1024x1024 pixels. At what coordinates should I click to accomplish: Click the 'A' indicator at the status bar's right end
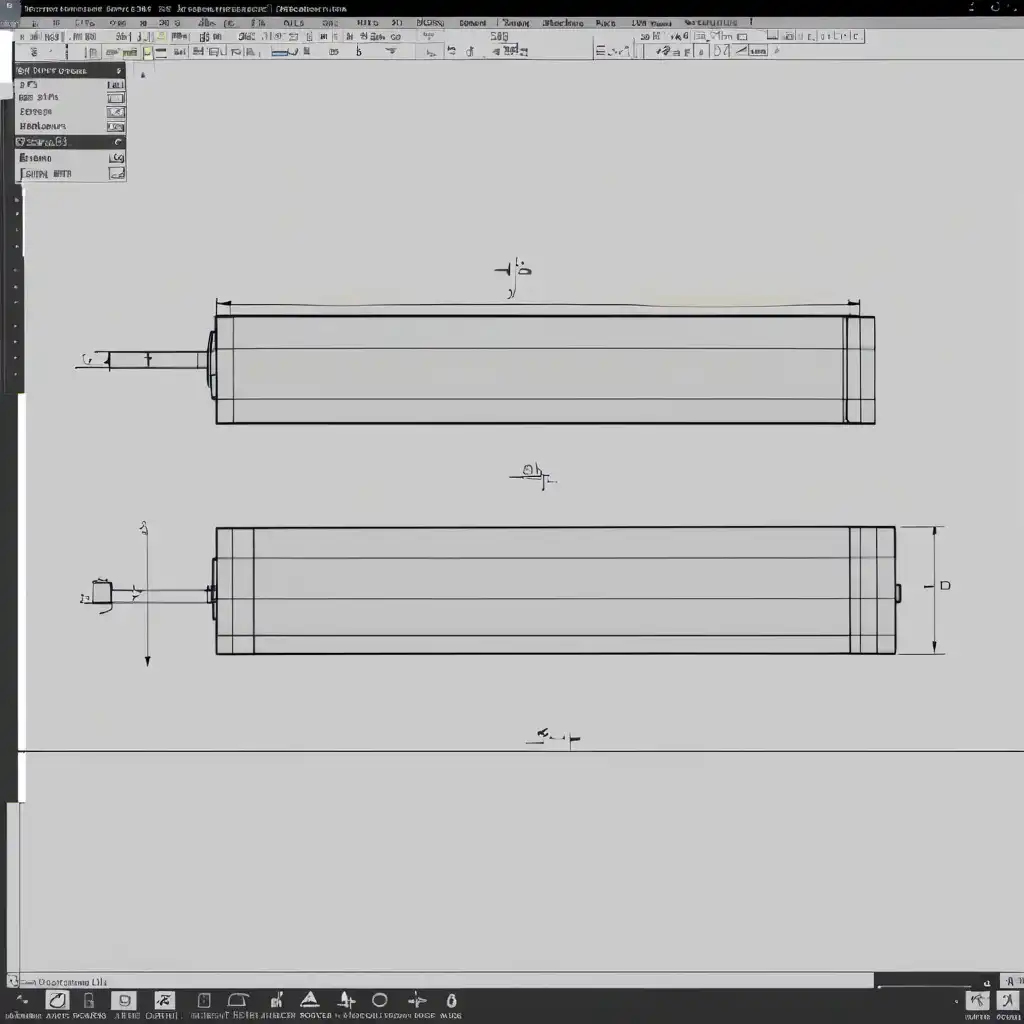[1010, 981]
